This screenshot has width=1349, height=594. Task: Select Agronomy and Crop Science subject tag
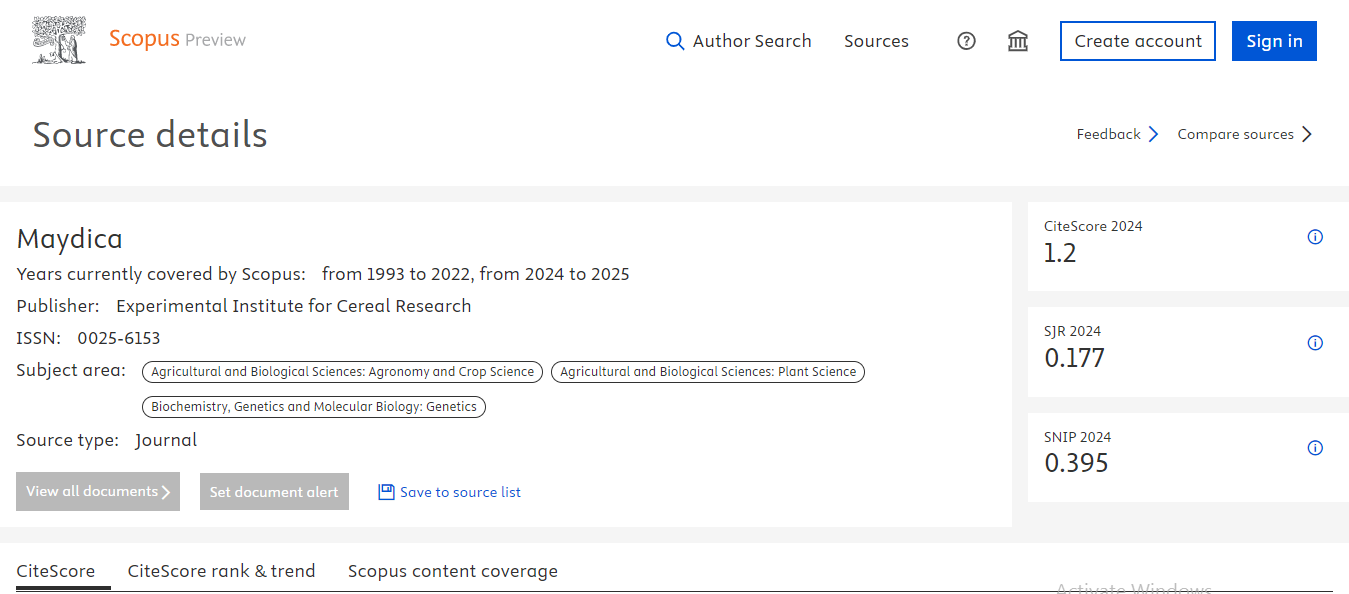pos(343,372)
